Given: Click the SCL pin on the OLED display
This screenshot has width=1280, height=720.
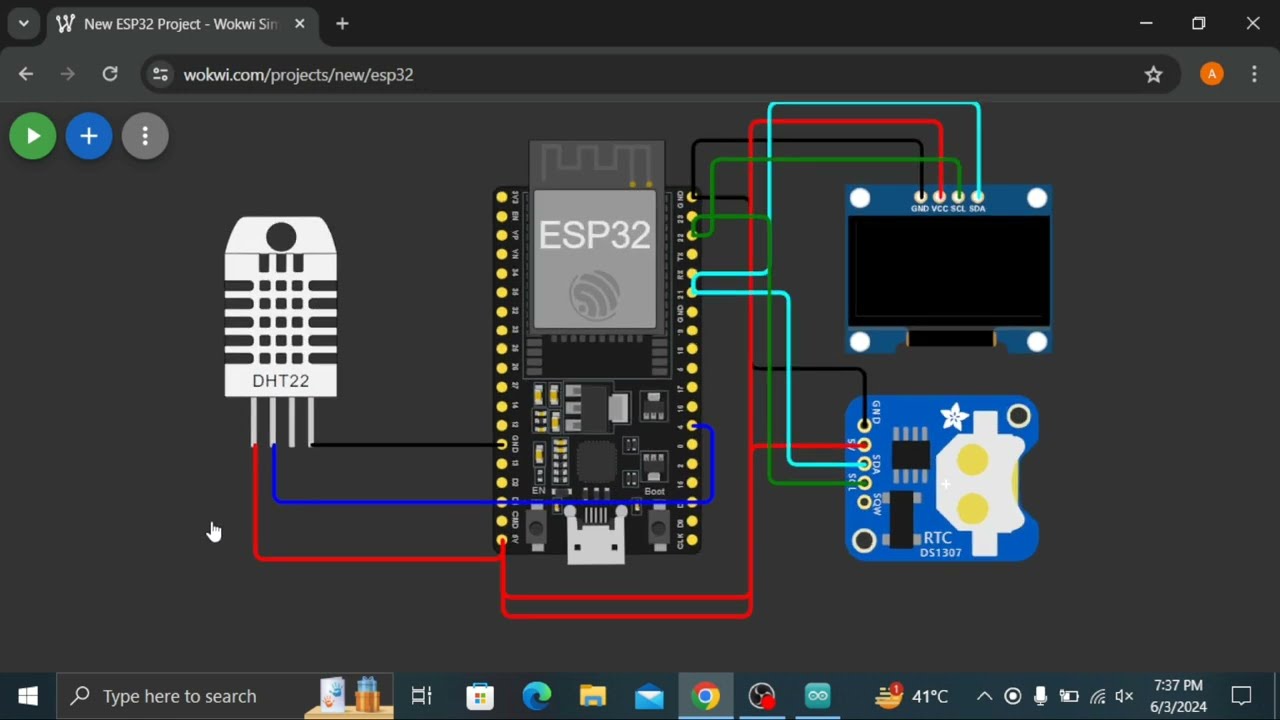Looking at the screenshot, I should tap(958, 198).
